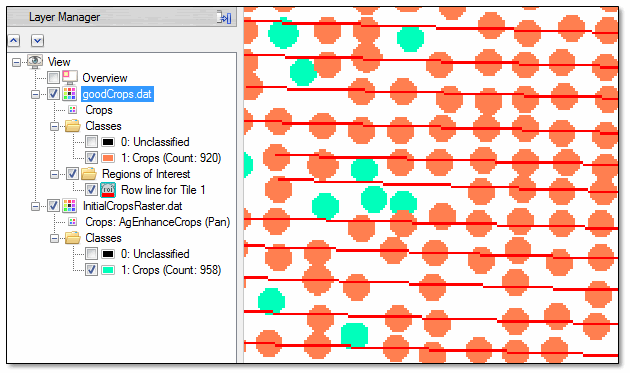Move layer up with up-arrow button
The height and width of the screenshot is (373, 630).
coord(14,41)
